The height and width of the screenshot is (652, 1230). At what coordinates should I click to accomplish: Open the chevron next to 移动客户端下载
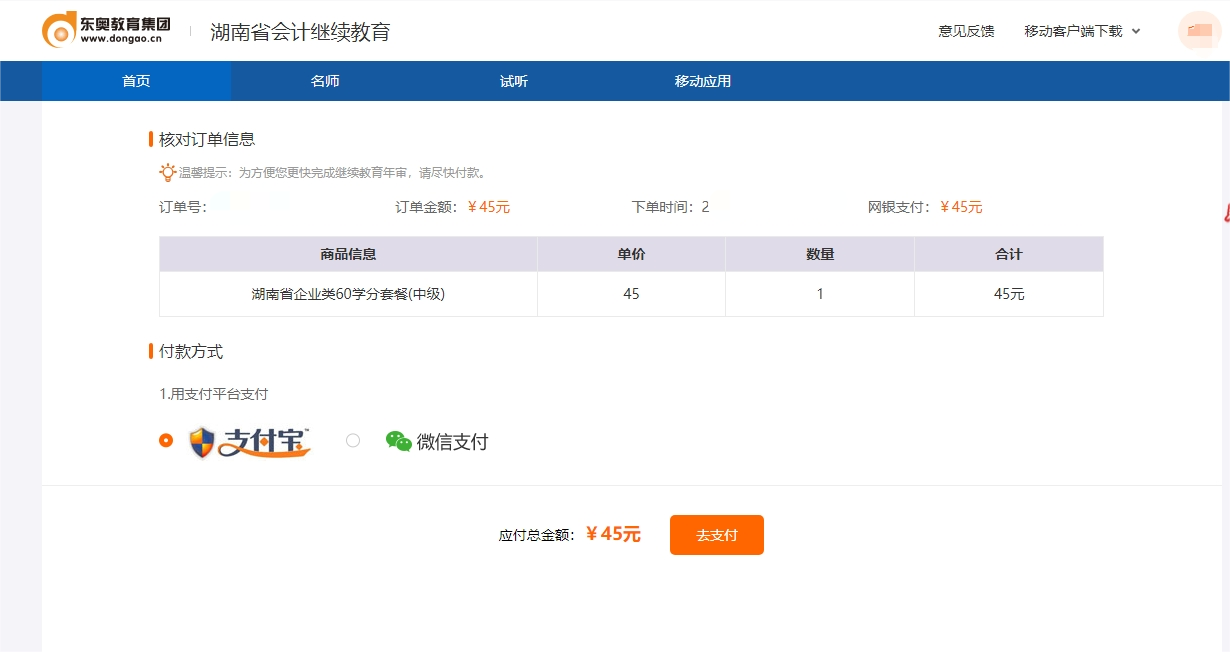coord(1134,31)
